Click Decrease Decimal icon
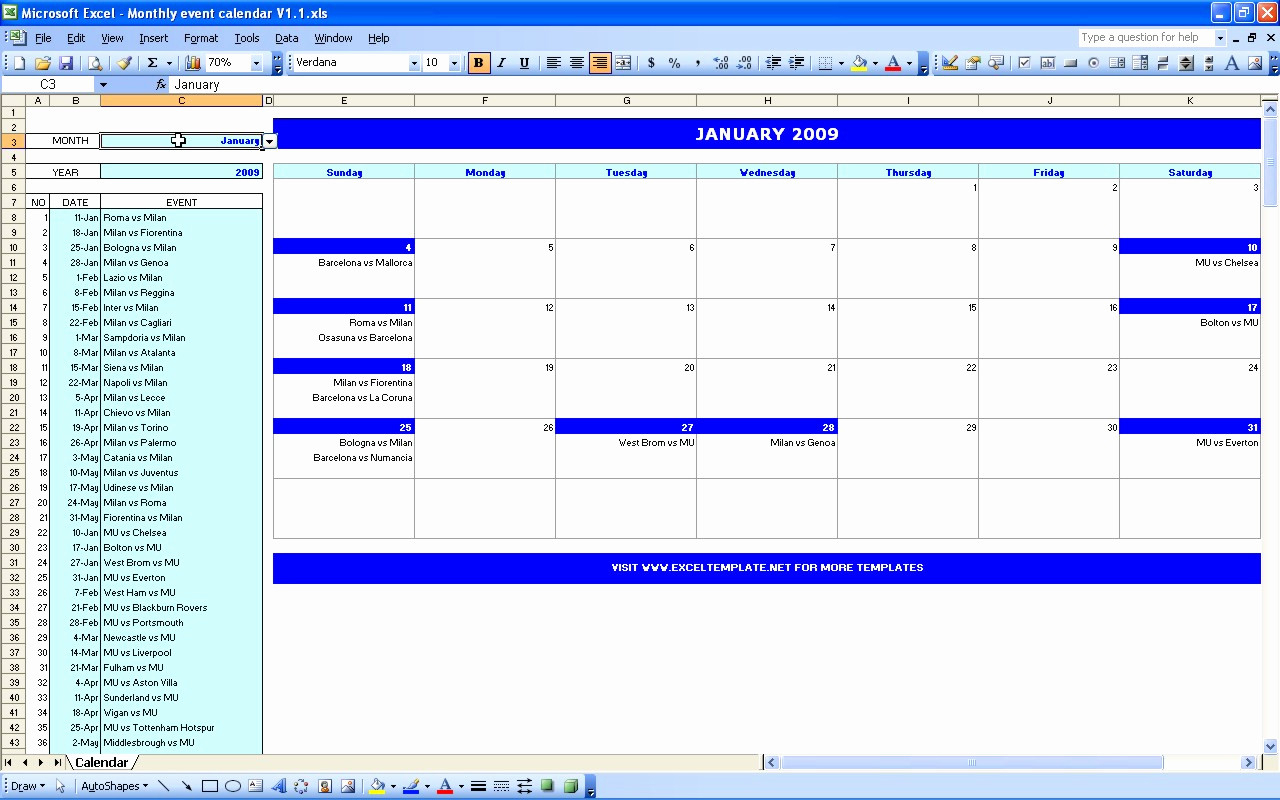 coord(744,63)
